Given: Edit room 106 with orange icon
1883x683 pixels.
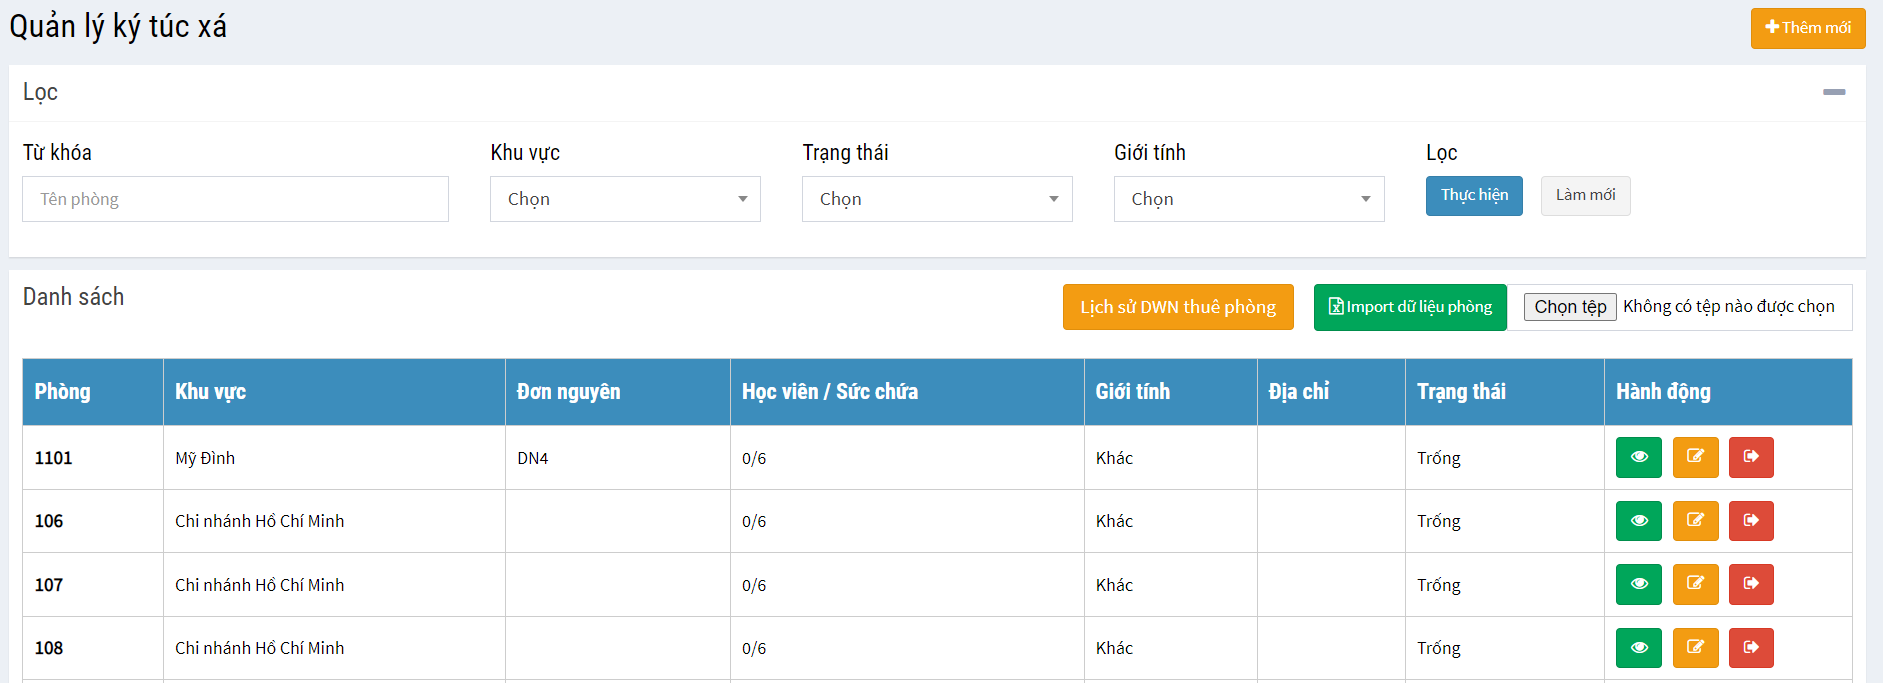Looking at the screenshot, I should click(x=1695, y=521).
